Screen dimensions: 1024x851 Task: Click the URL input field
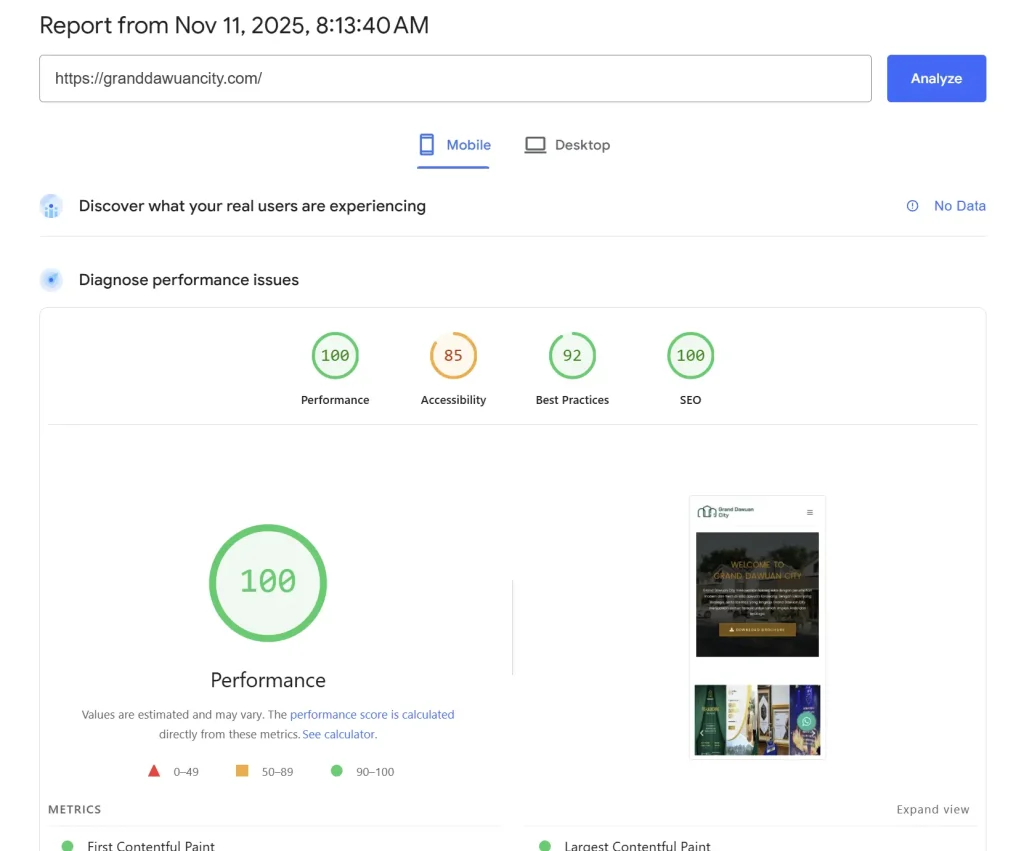pos(455,77)
